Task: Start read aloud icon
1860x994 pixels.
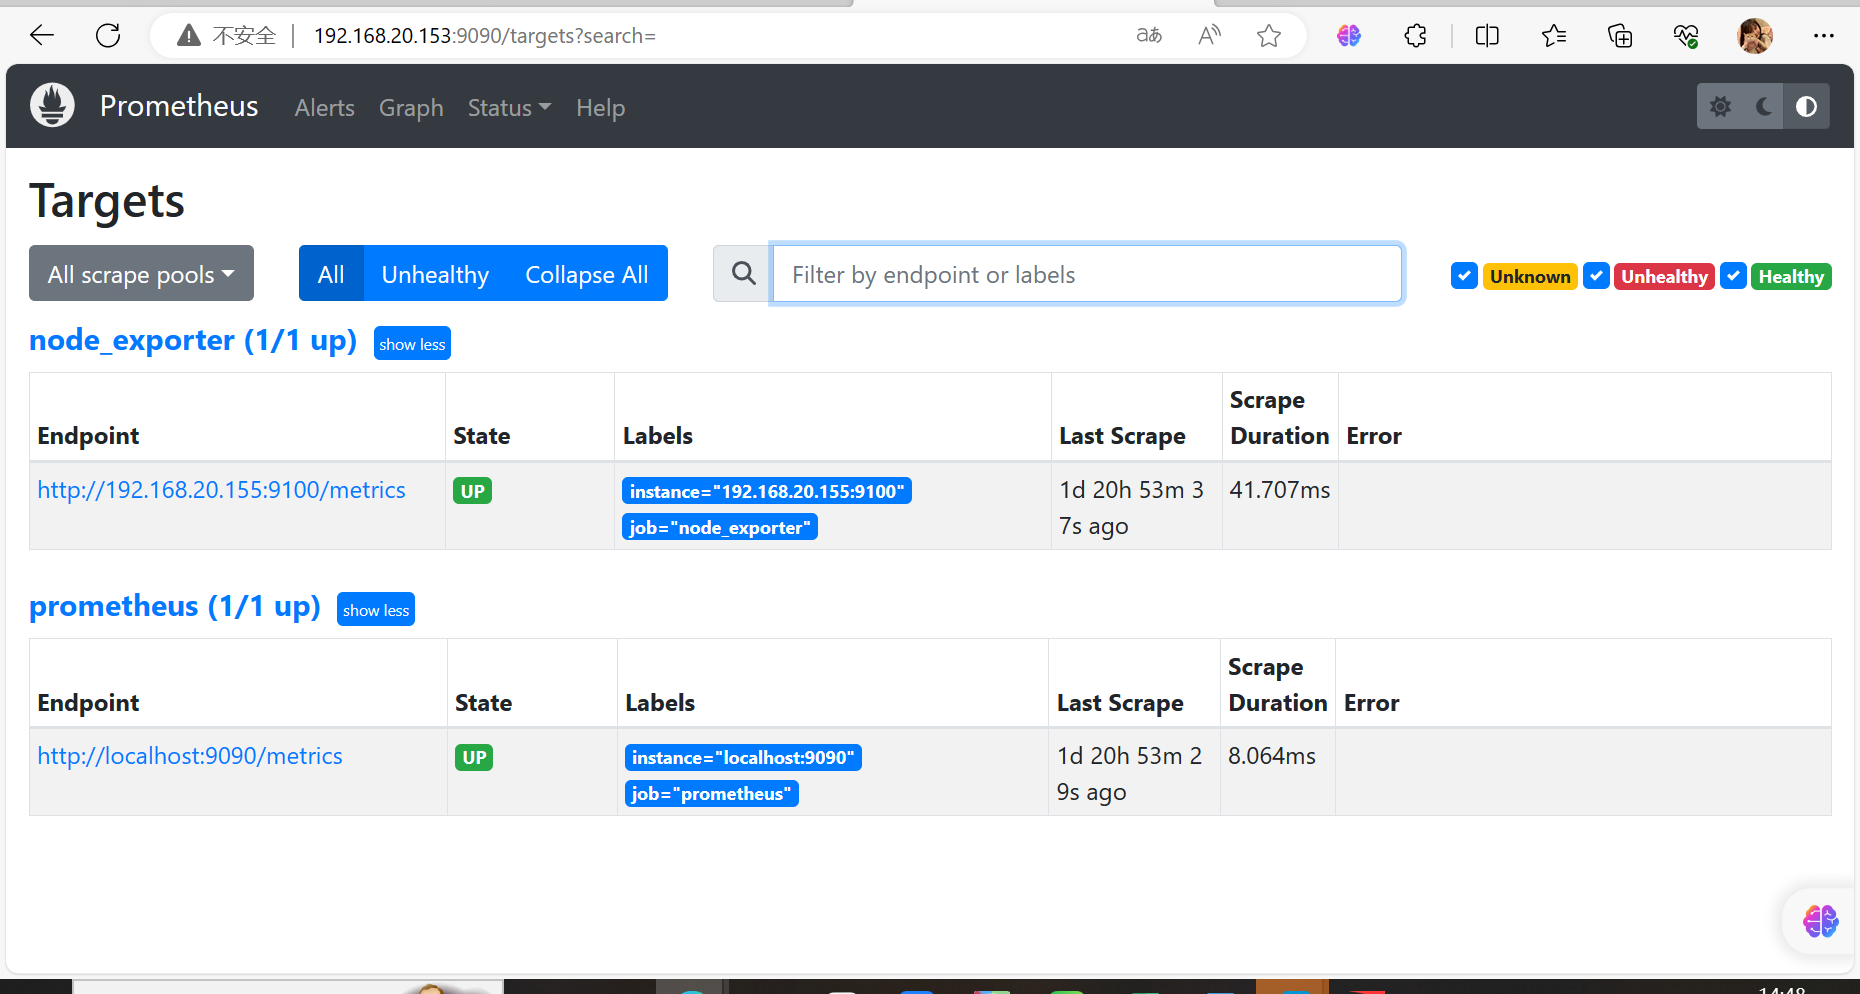Action: coord(1209,36)
